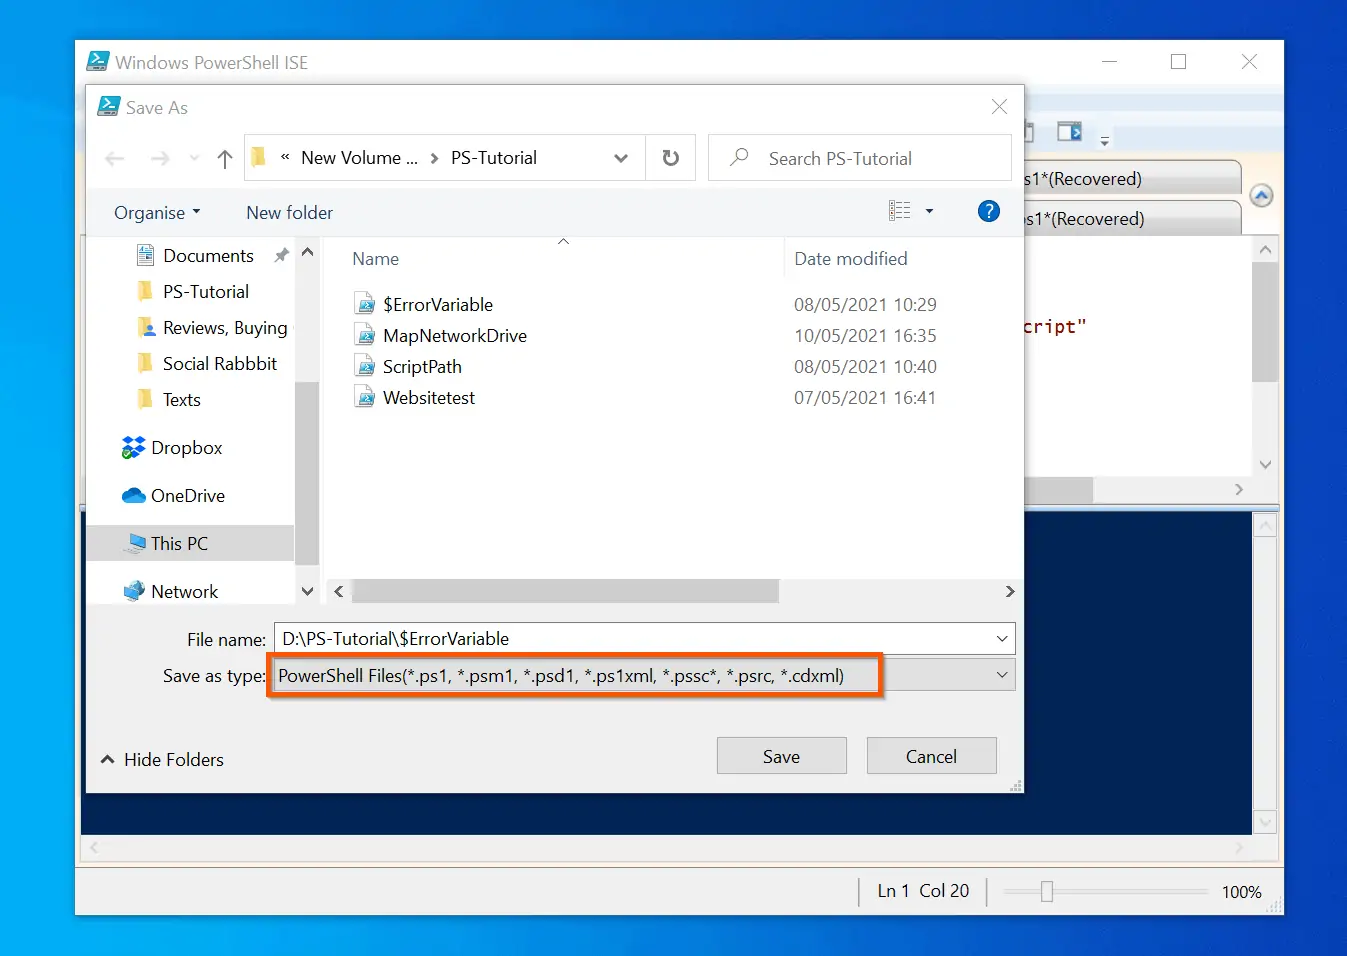The image size is (1347, 956).
Task: Click the Save button
Action: click(782, 756)
